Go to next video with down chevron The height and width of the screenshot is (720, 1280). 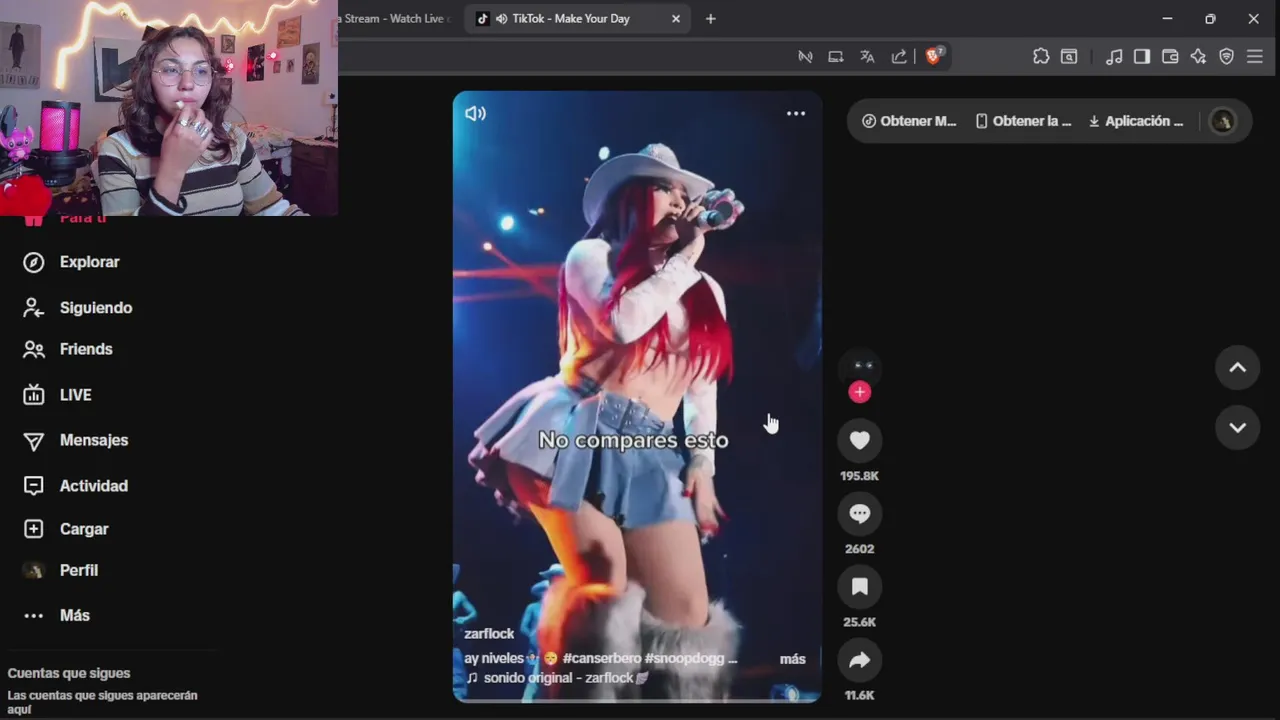(1237, 427)
